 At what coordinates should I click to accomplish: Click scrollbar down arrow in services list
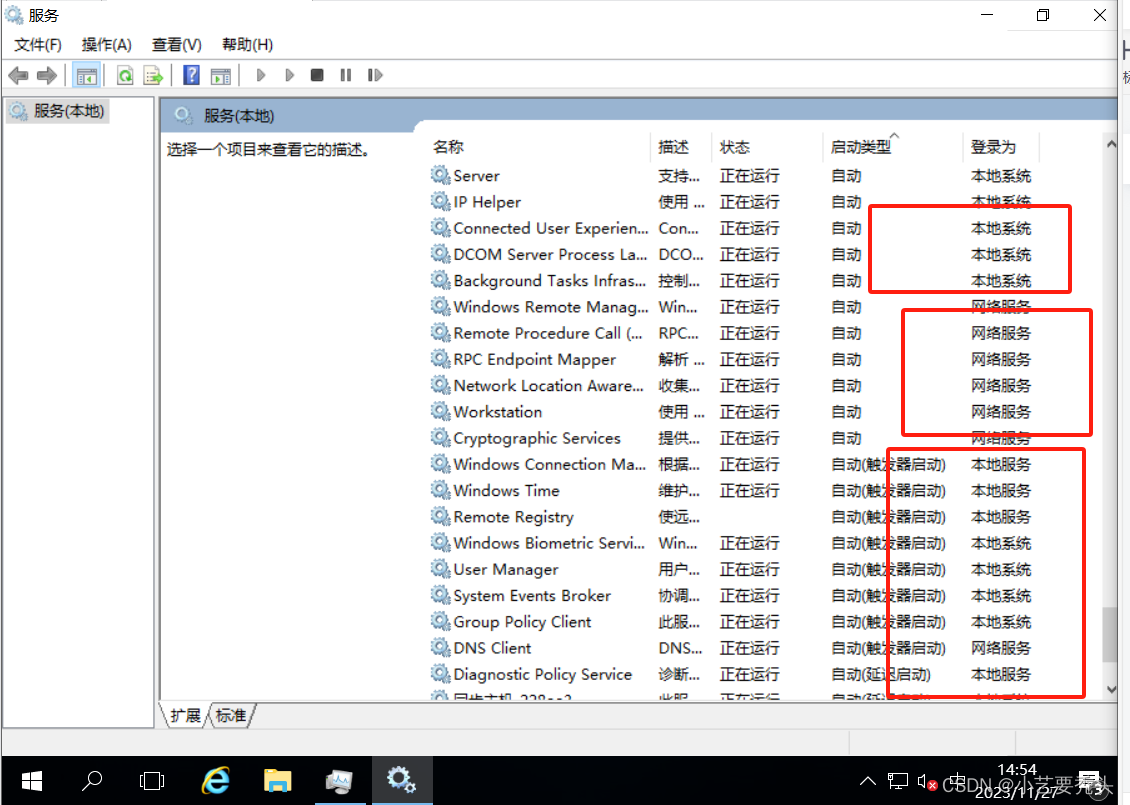click(x=1111, y=690)
